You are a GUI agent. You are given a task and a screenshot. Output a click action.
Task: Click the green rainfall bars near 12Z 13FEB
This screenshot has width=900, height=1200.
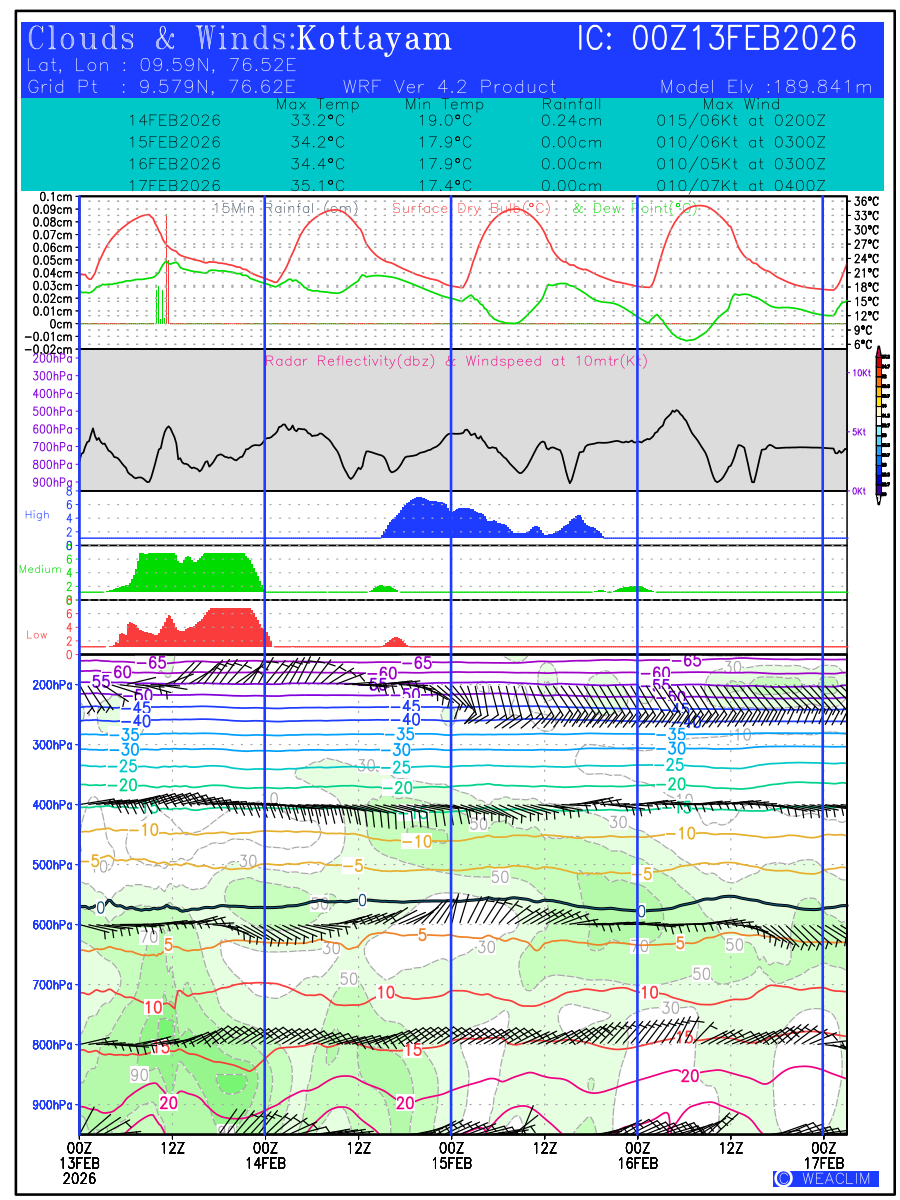(159, 304)
